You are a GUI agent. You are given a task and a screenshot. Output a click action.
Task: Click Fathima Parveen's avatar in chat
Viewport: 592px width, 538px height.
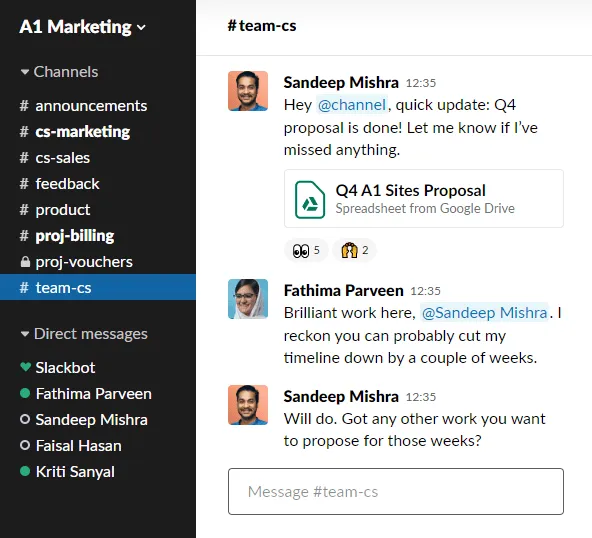pyautogui.click(x=248, y=299)
